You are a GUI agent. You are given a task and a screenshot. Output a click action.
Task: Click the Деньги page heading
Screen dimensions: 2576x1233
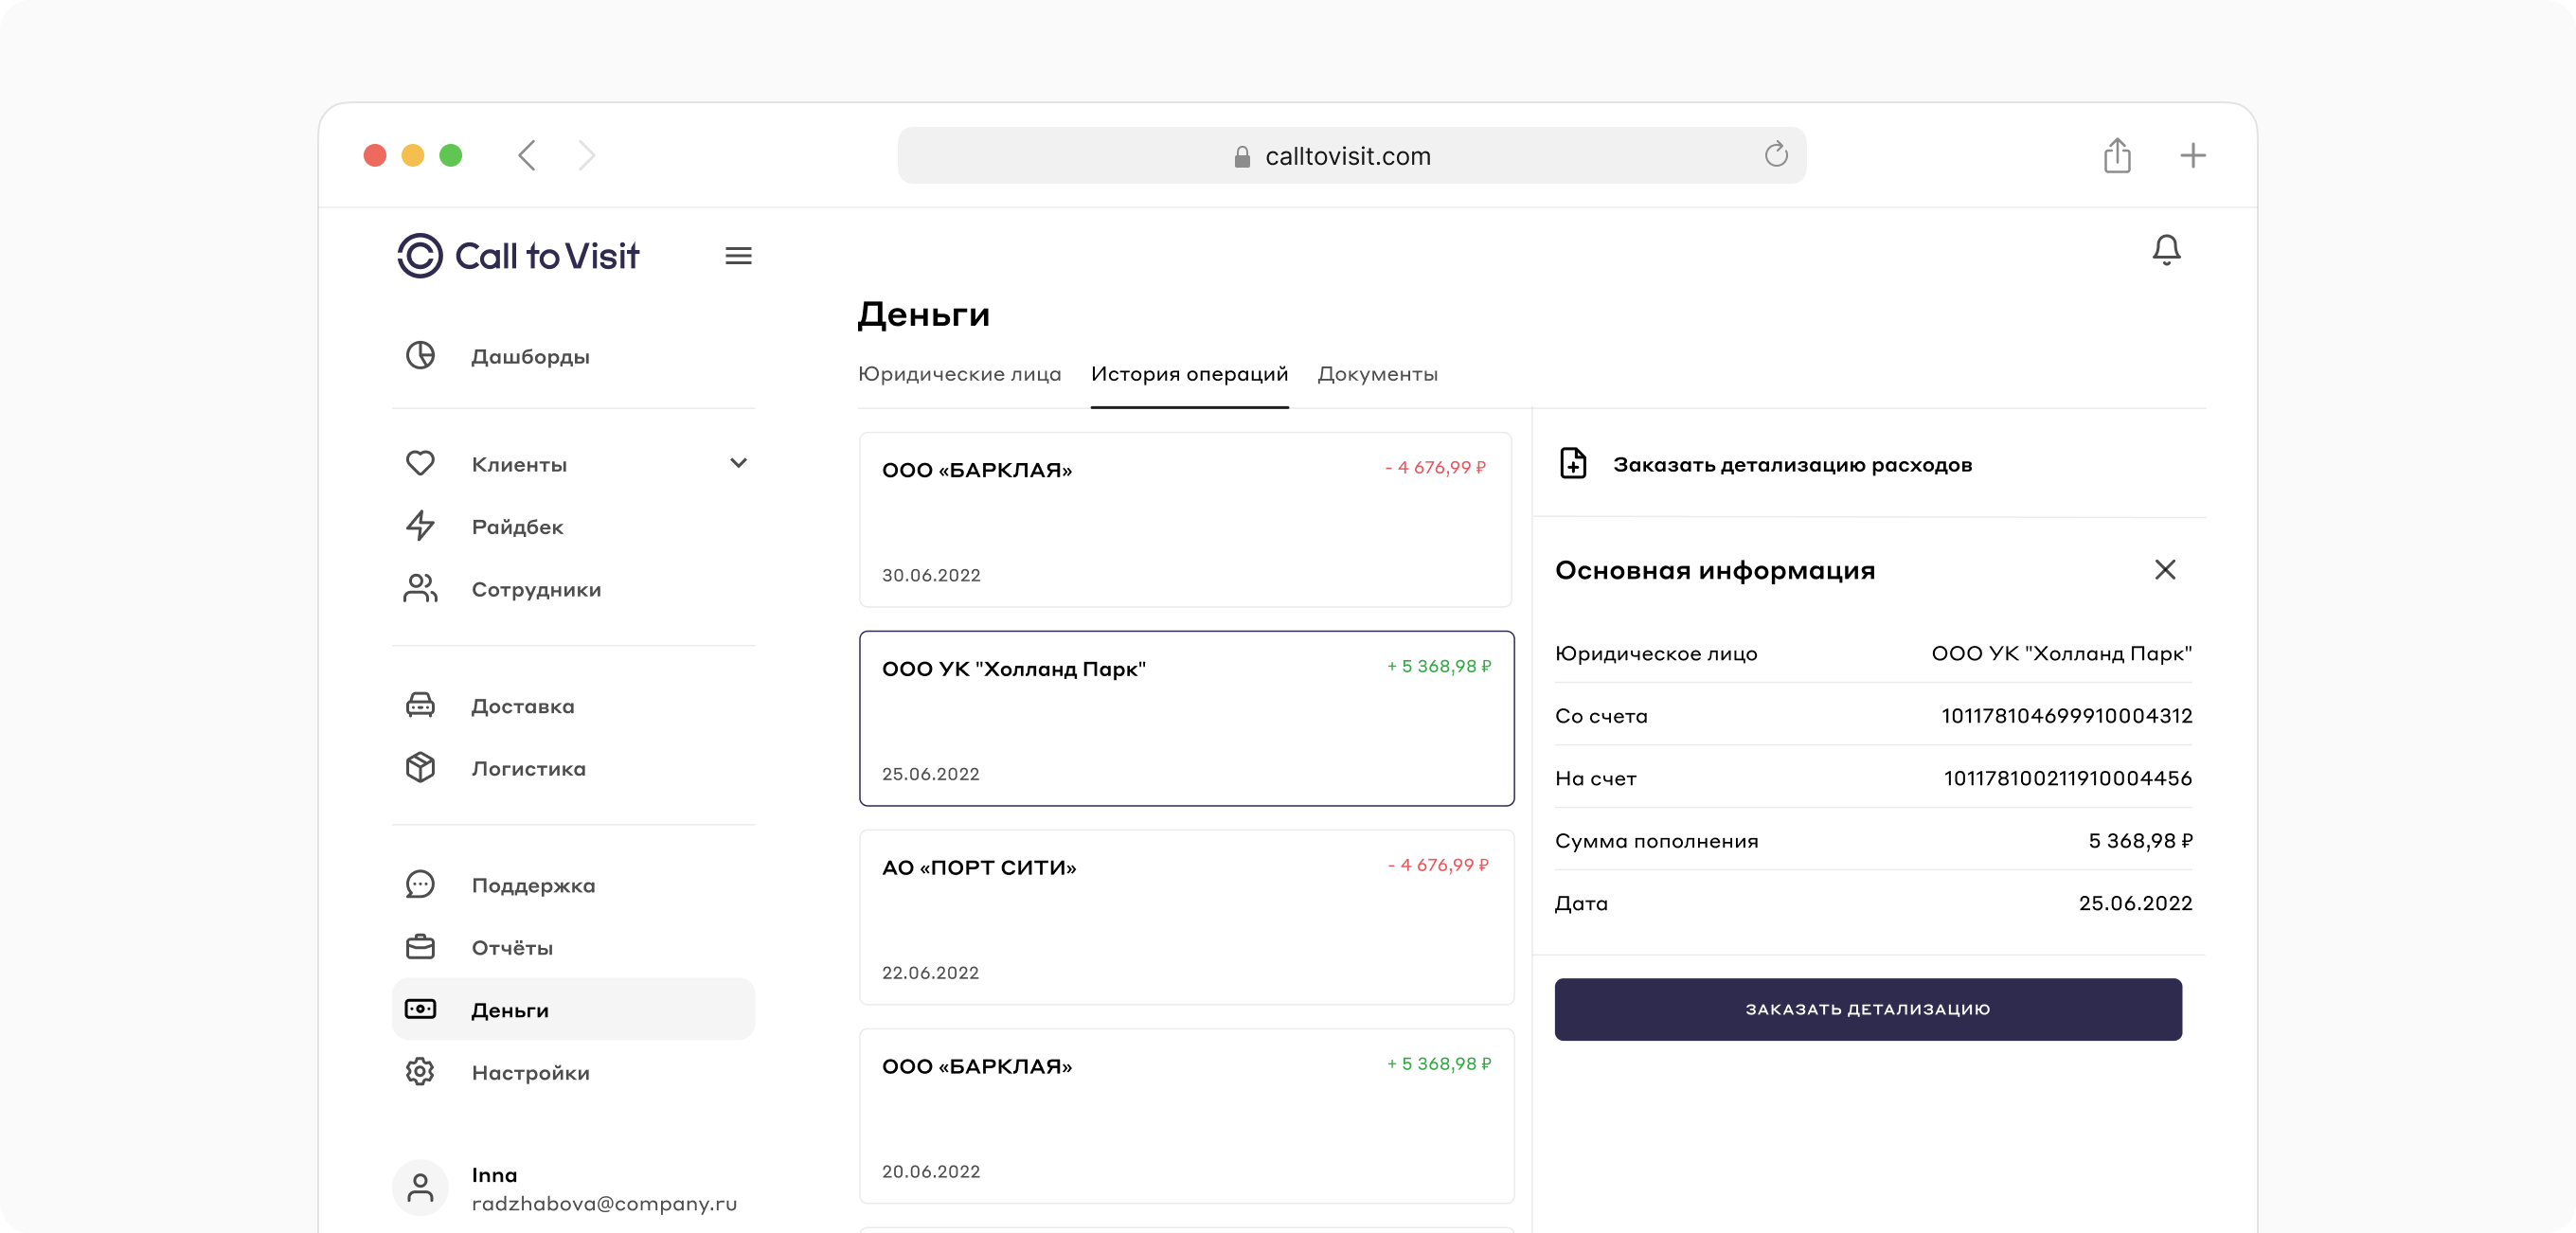point(923,315)
